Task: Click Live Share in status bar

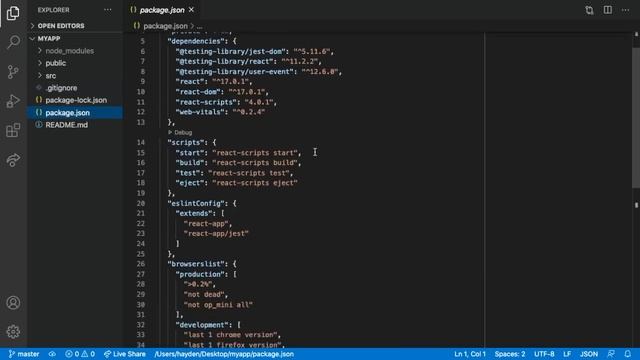Action: pos(124,354)
